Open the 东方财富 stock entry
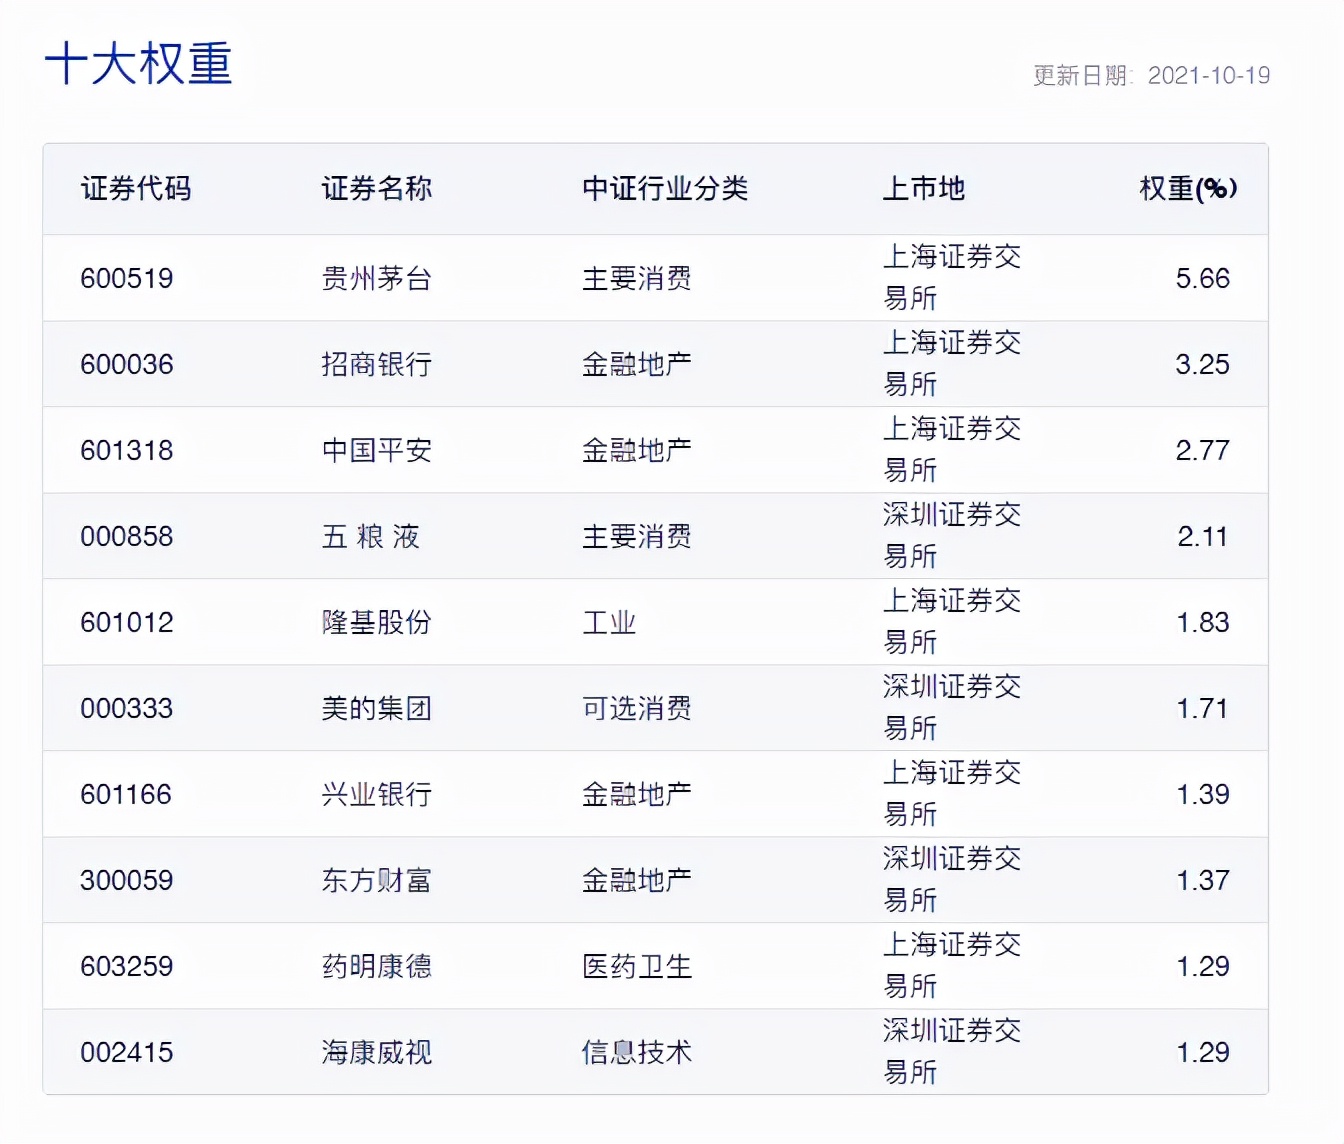Screen dimensions: 1344x1144 coord(375,880)
